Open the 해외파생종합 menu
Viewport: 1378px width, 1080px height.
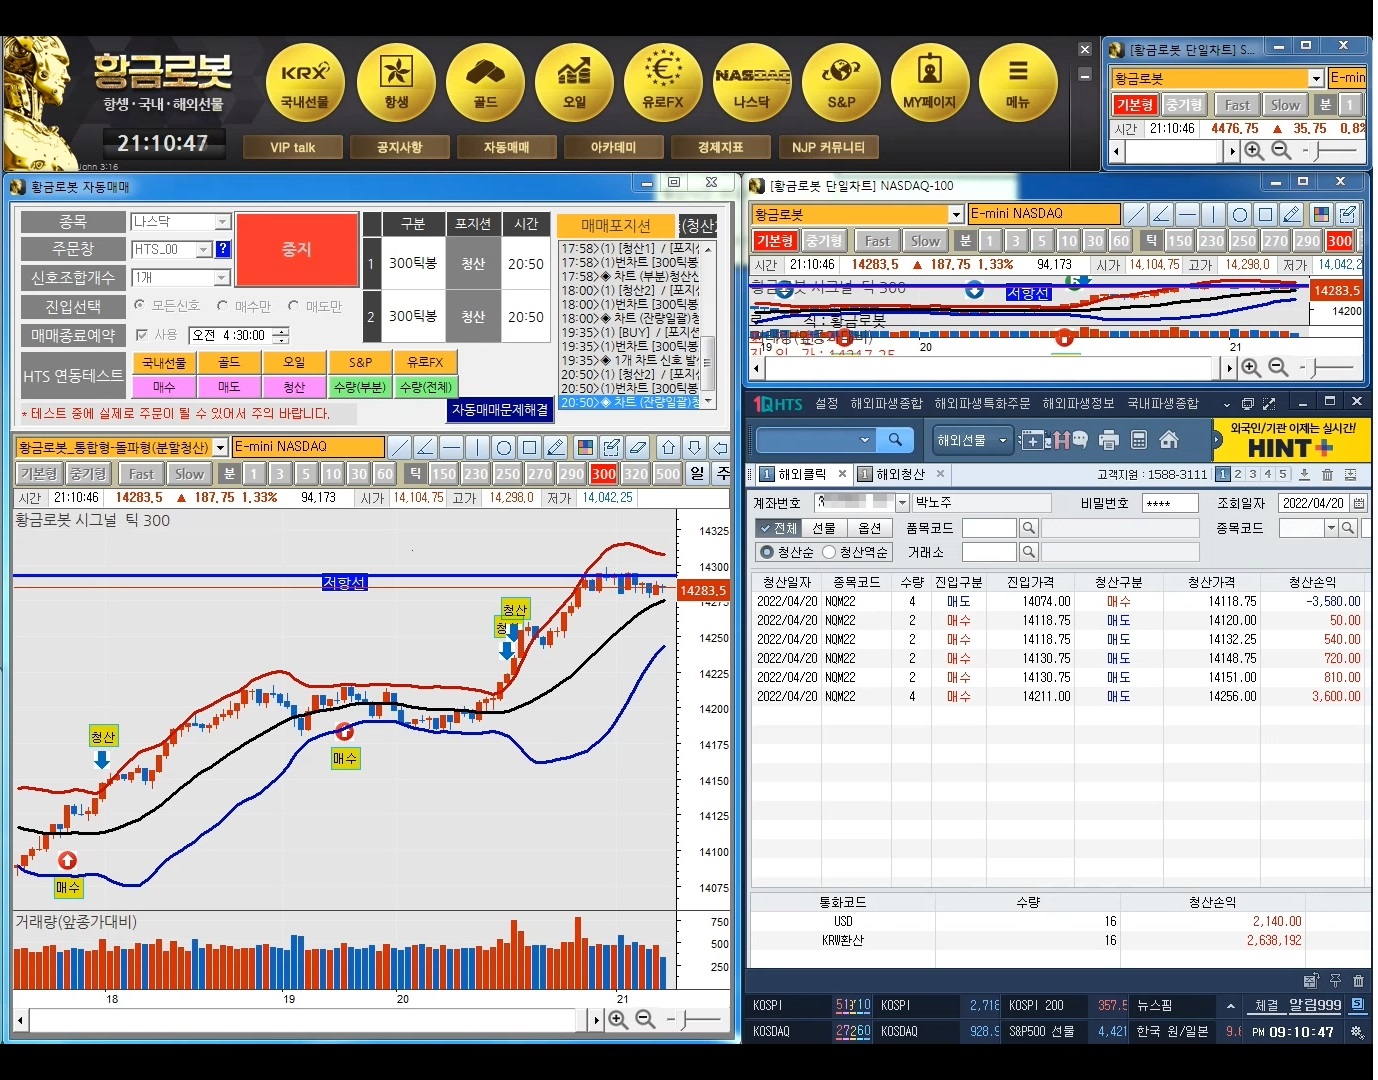[886, 403]
